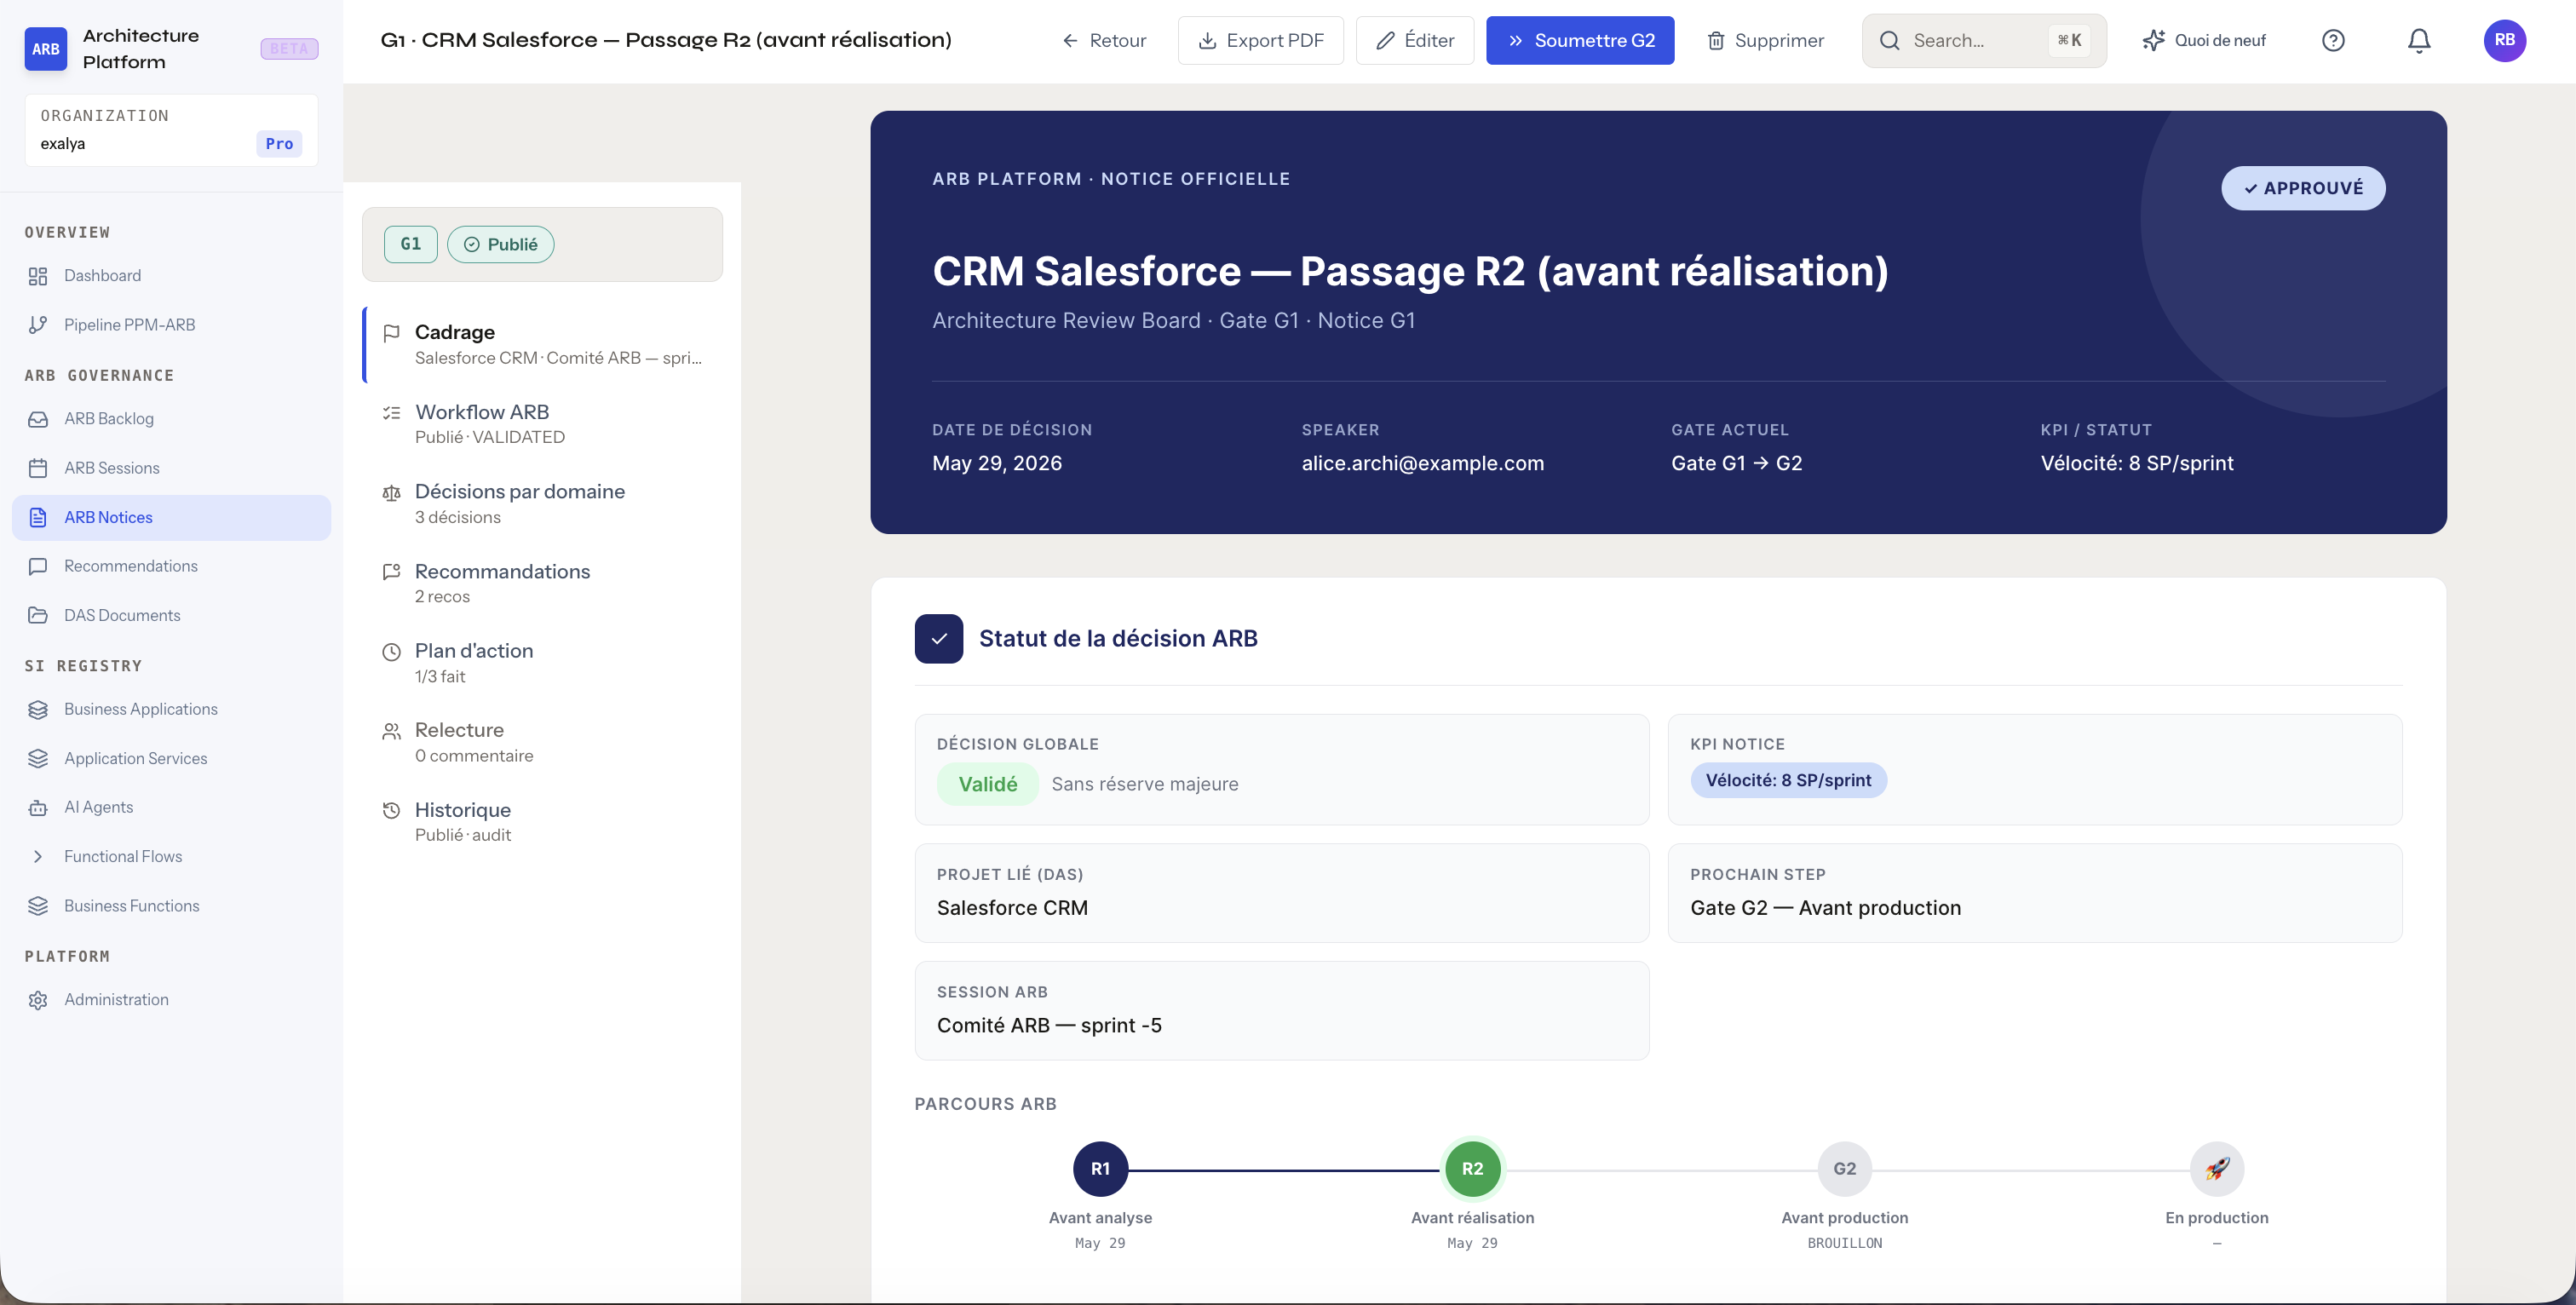This screenshot has height=1305, width=2576.
Task: Click the G1 gate badge
Action: (410, 244)
